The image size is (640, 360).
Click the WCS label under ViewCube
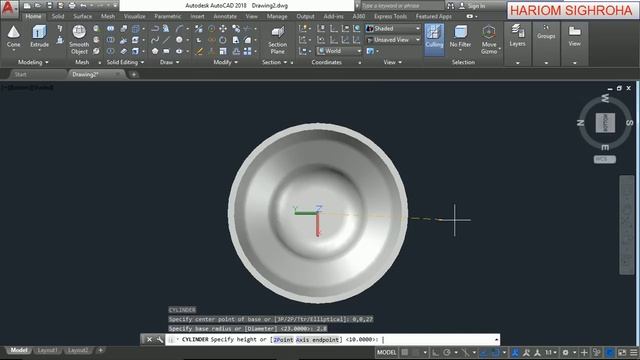pos(604,159)
